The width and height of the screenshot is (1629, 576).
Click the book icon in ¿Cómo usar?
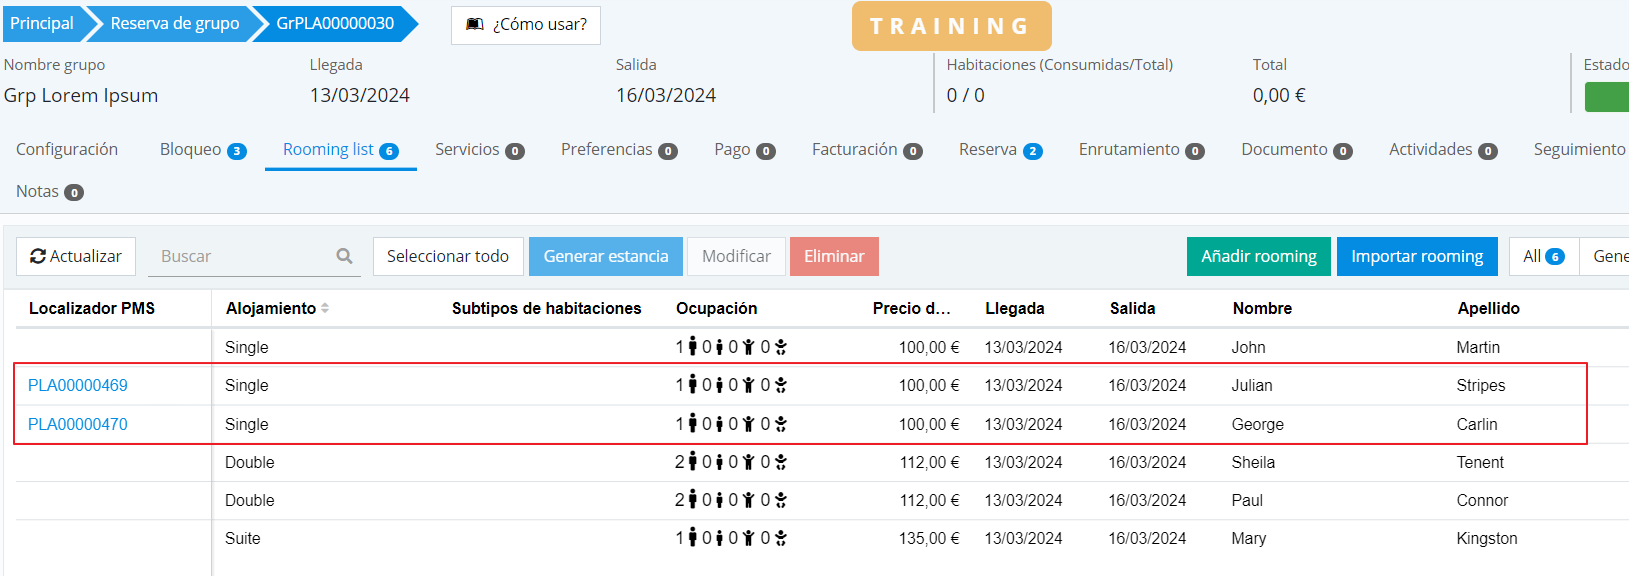click(x=475, y=24)
